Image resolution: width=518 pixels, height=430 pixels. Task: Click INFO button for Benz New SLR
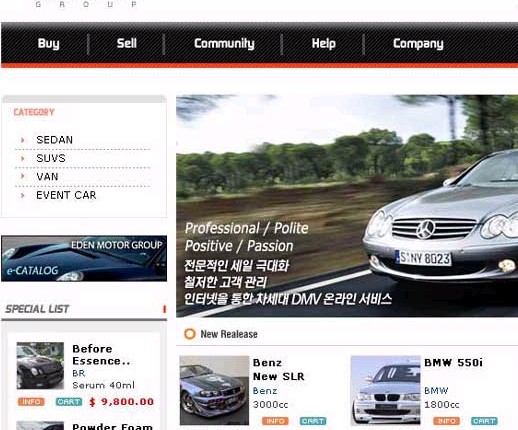[275, 421]
